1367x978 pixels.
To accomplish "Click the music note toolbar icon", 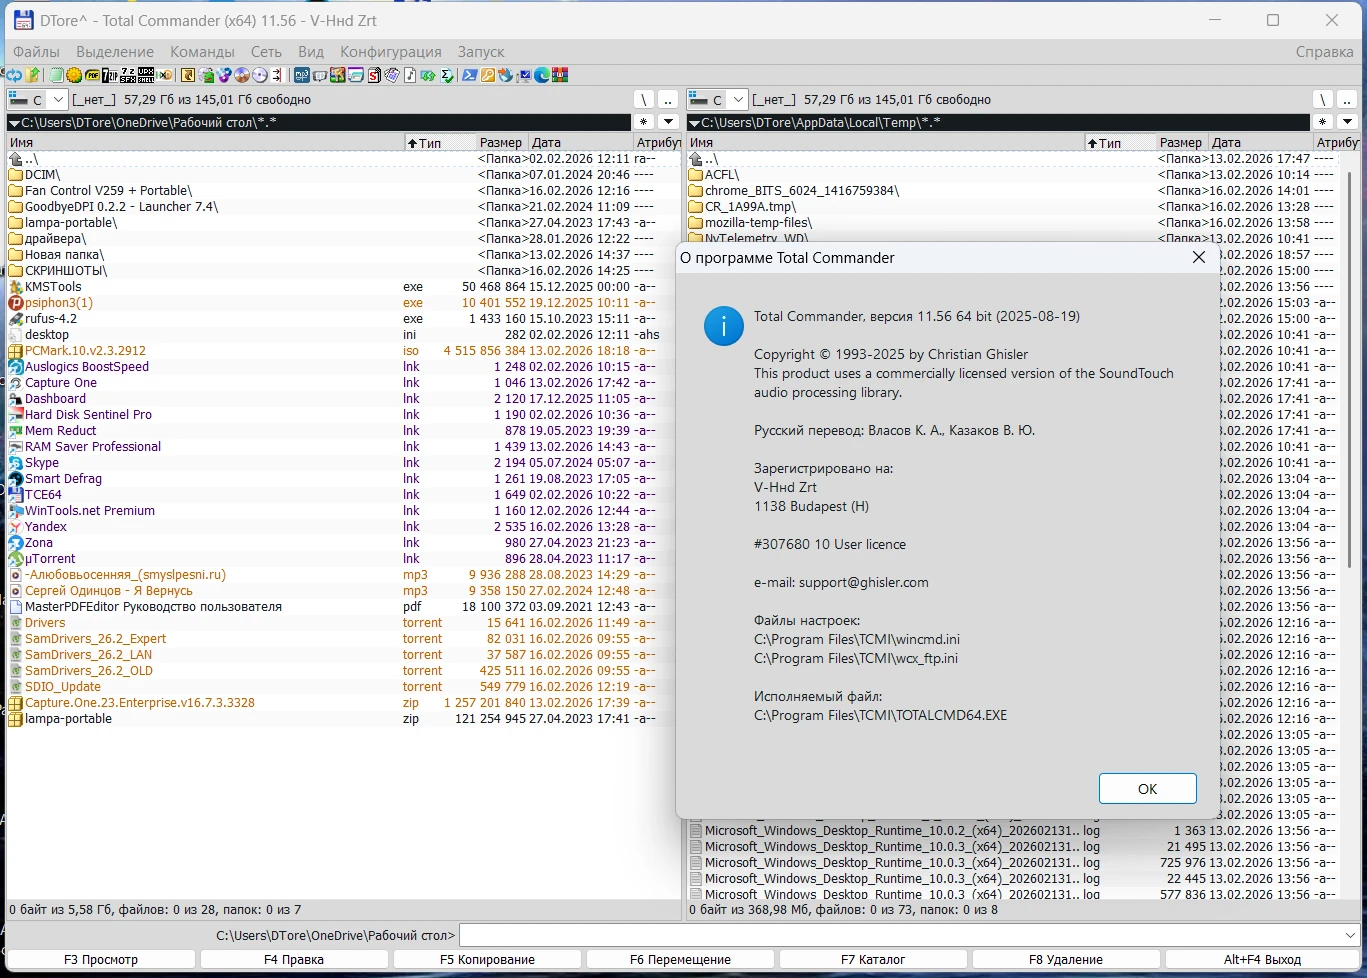I will (409, 75).
